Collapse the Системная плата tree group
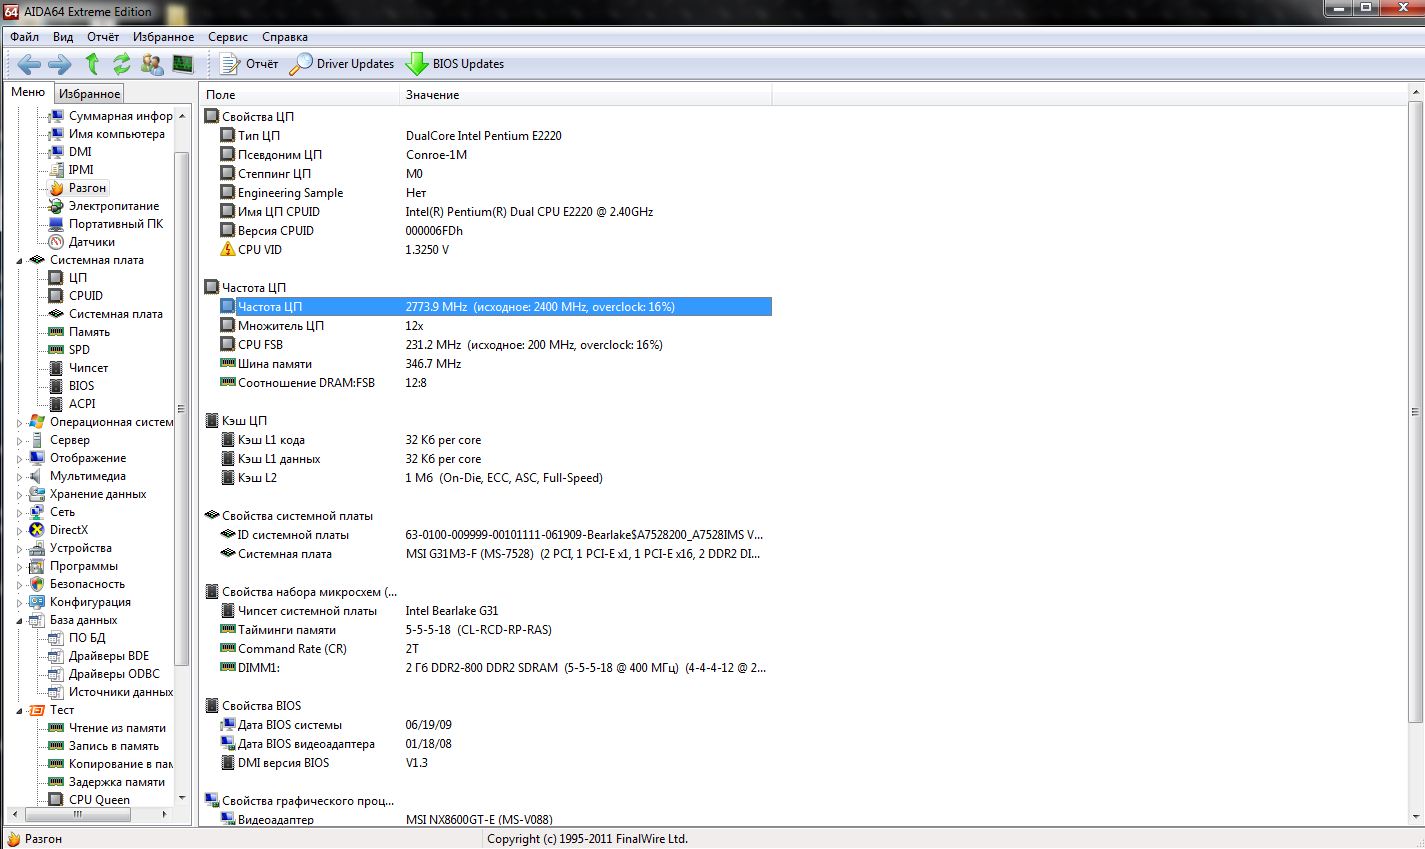1425x849 pixels. click(20, 261)
